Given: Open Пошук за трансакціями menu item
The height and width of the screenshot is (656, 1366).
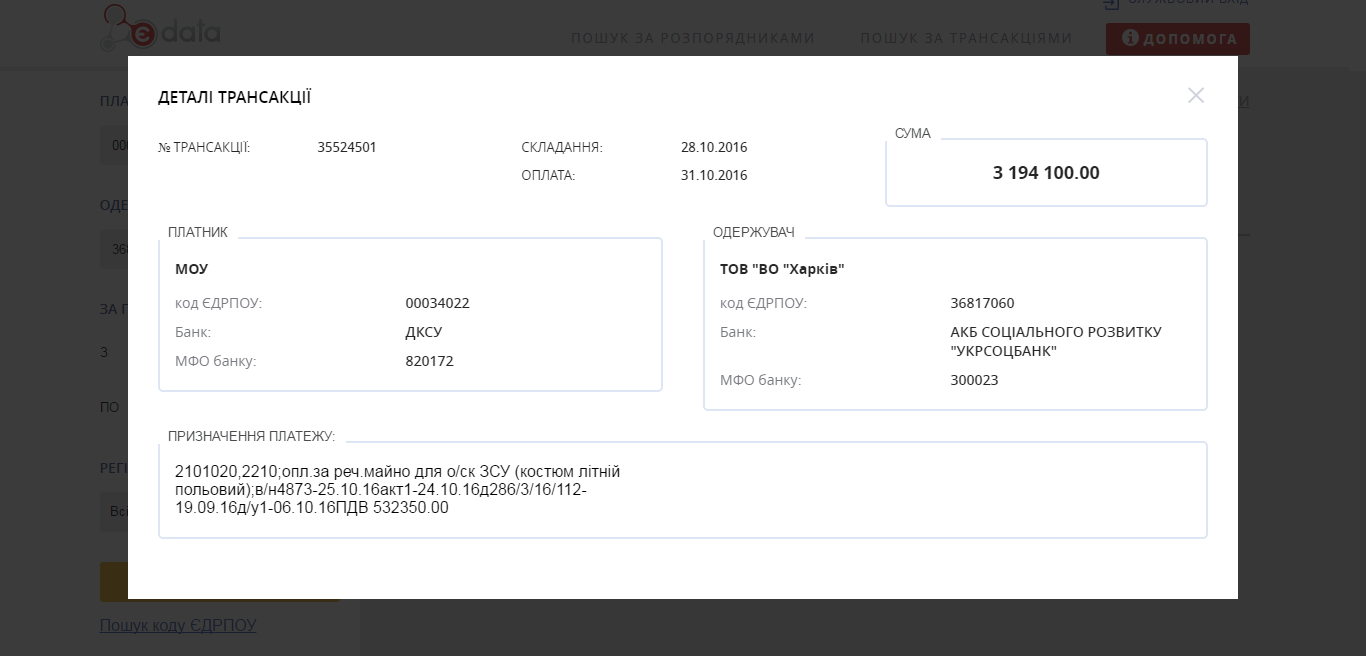Looking at the screenshot, I should point(965,39).
